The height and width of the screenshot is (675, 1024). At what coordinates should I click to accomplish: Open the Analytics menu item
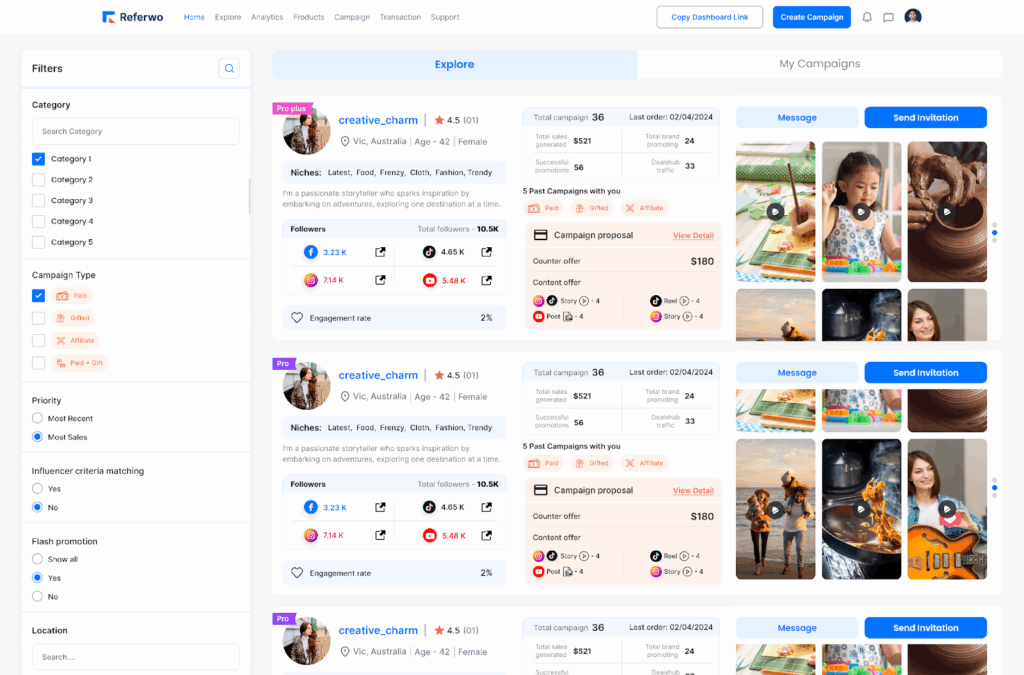point(267,17)
